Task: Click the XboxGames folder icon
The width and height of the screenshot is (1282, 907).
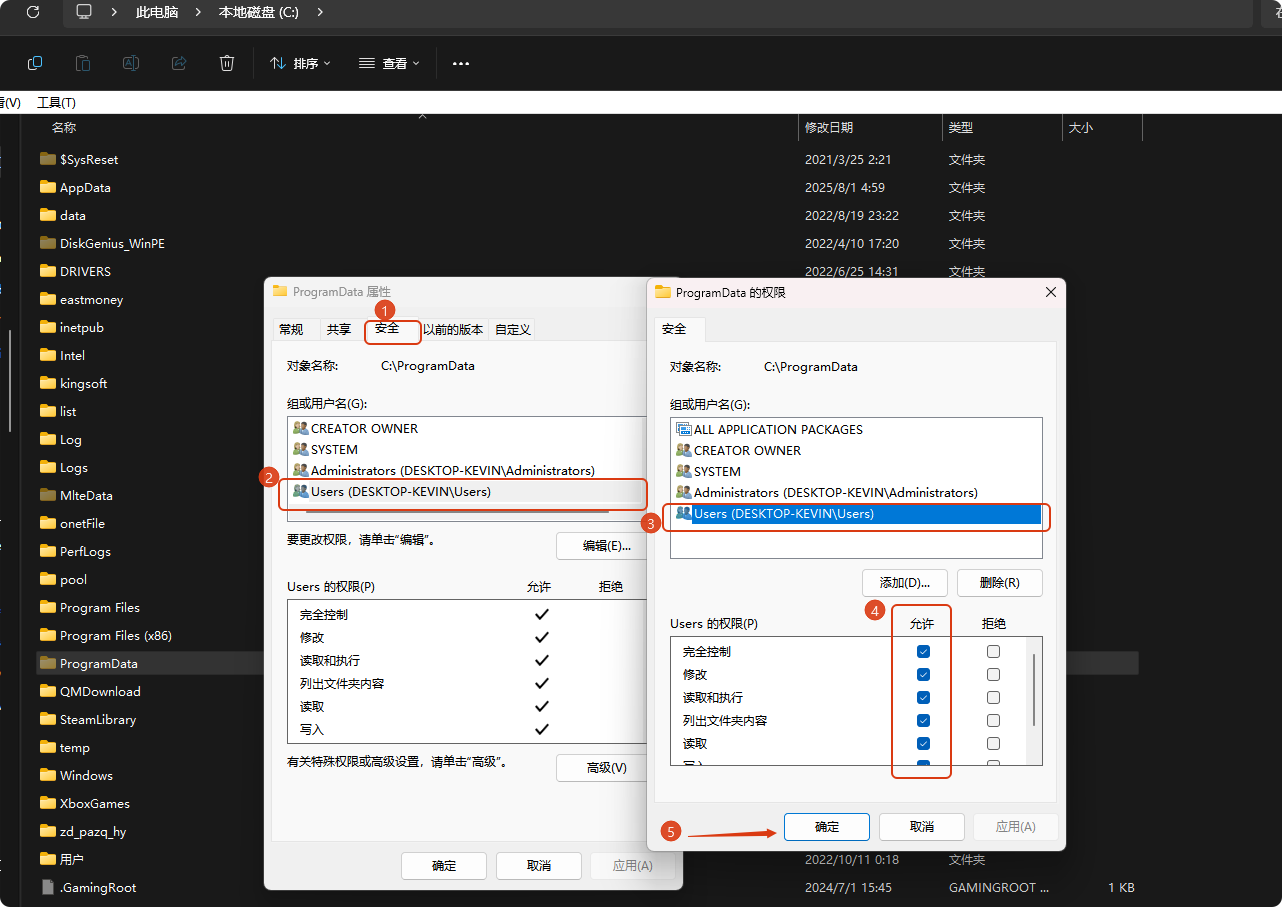Action: pos(47,803)
